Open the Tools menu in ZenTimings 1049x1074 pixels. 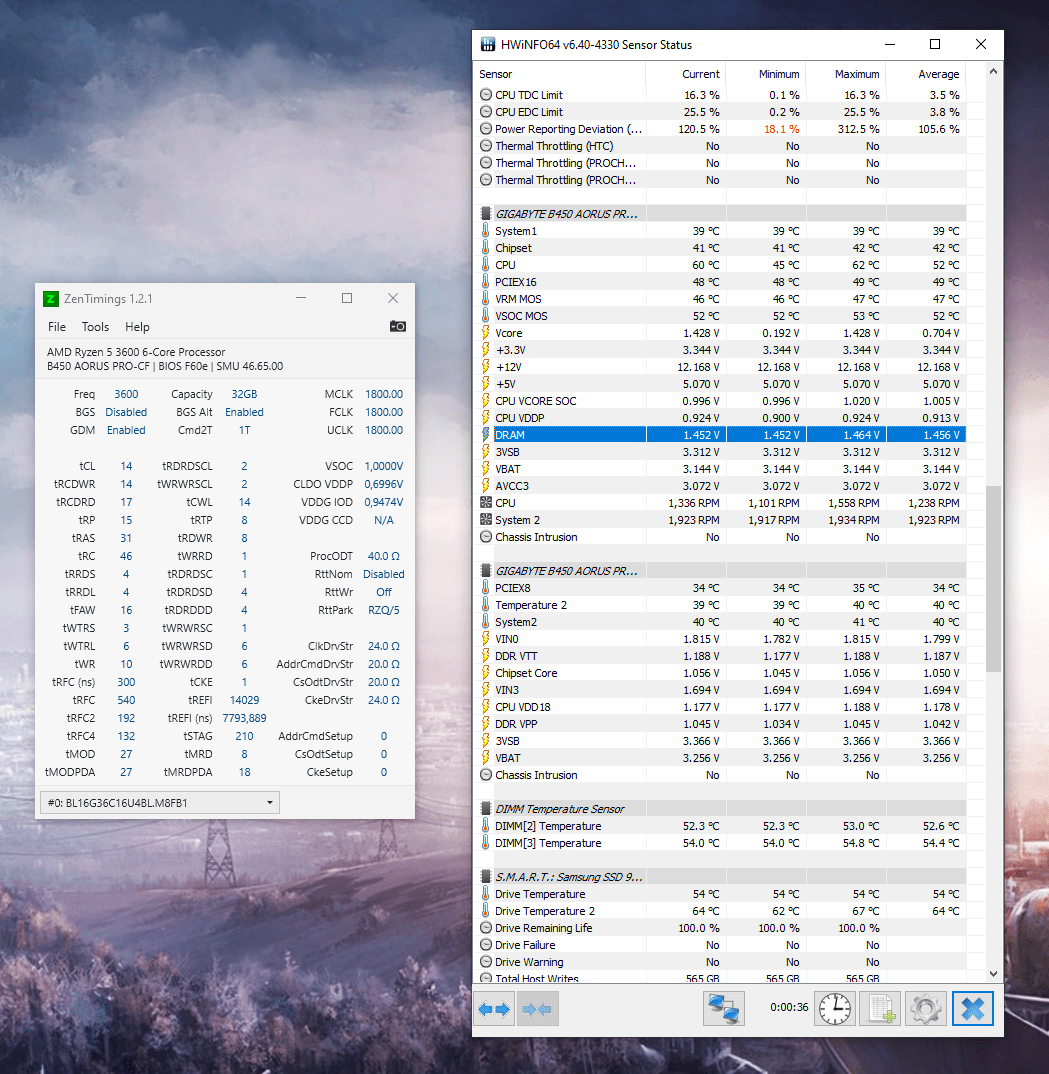[95, 327]
